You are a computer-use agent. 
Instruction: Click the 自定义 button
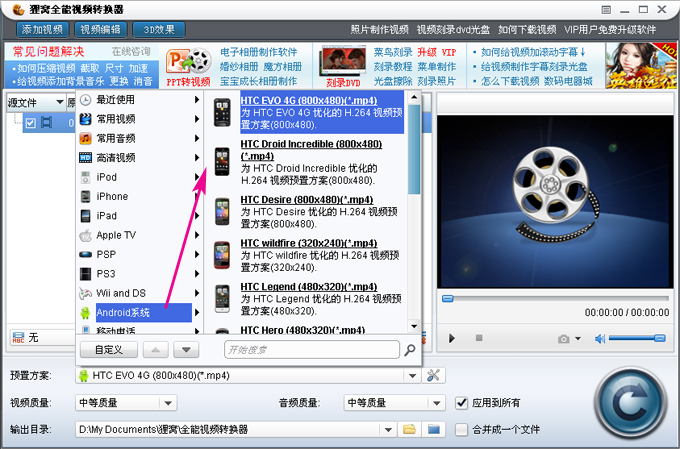click(109, 350)
